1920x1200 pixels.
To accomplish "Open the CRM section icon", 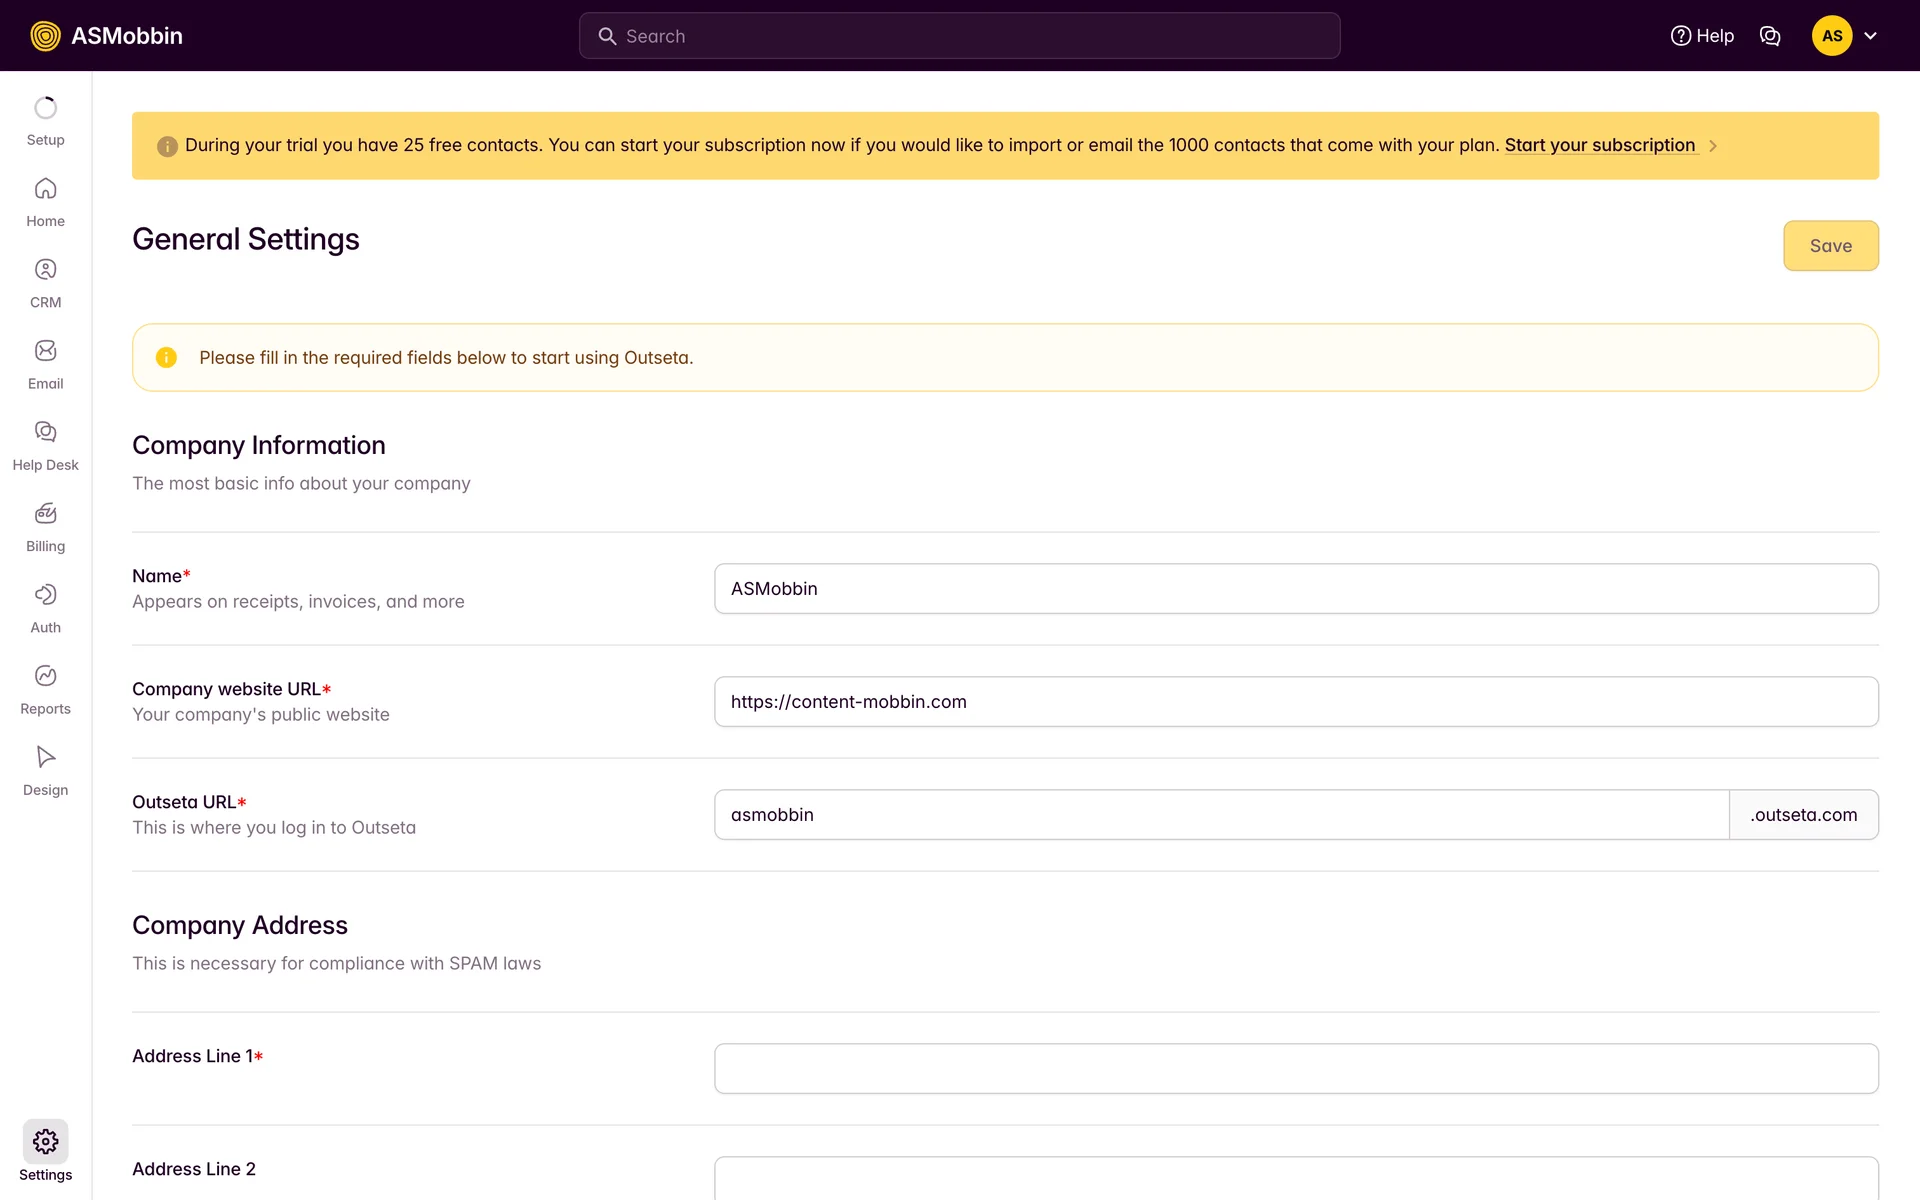I will [45, 270].
